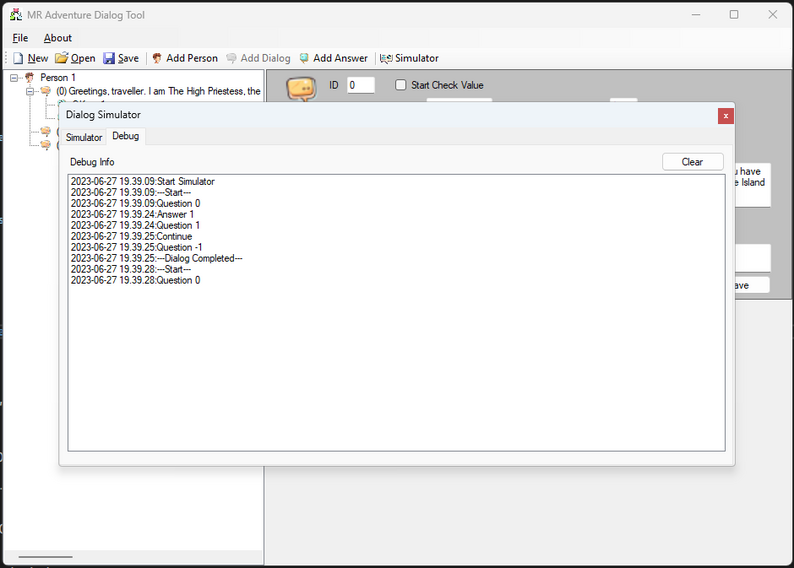Click the Debug Info label
This screenshot has height=568, width=794.
click(x=92, y=162)
